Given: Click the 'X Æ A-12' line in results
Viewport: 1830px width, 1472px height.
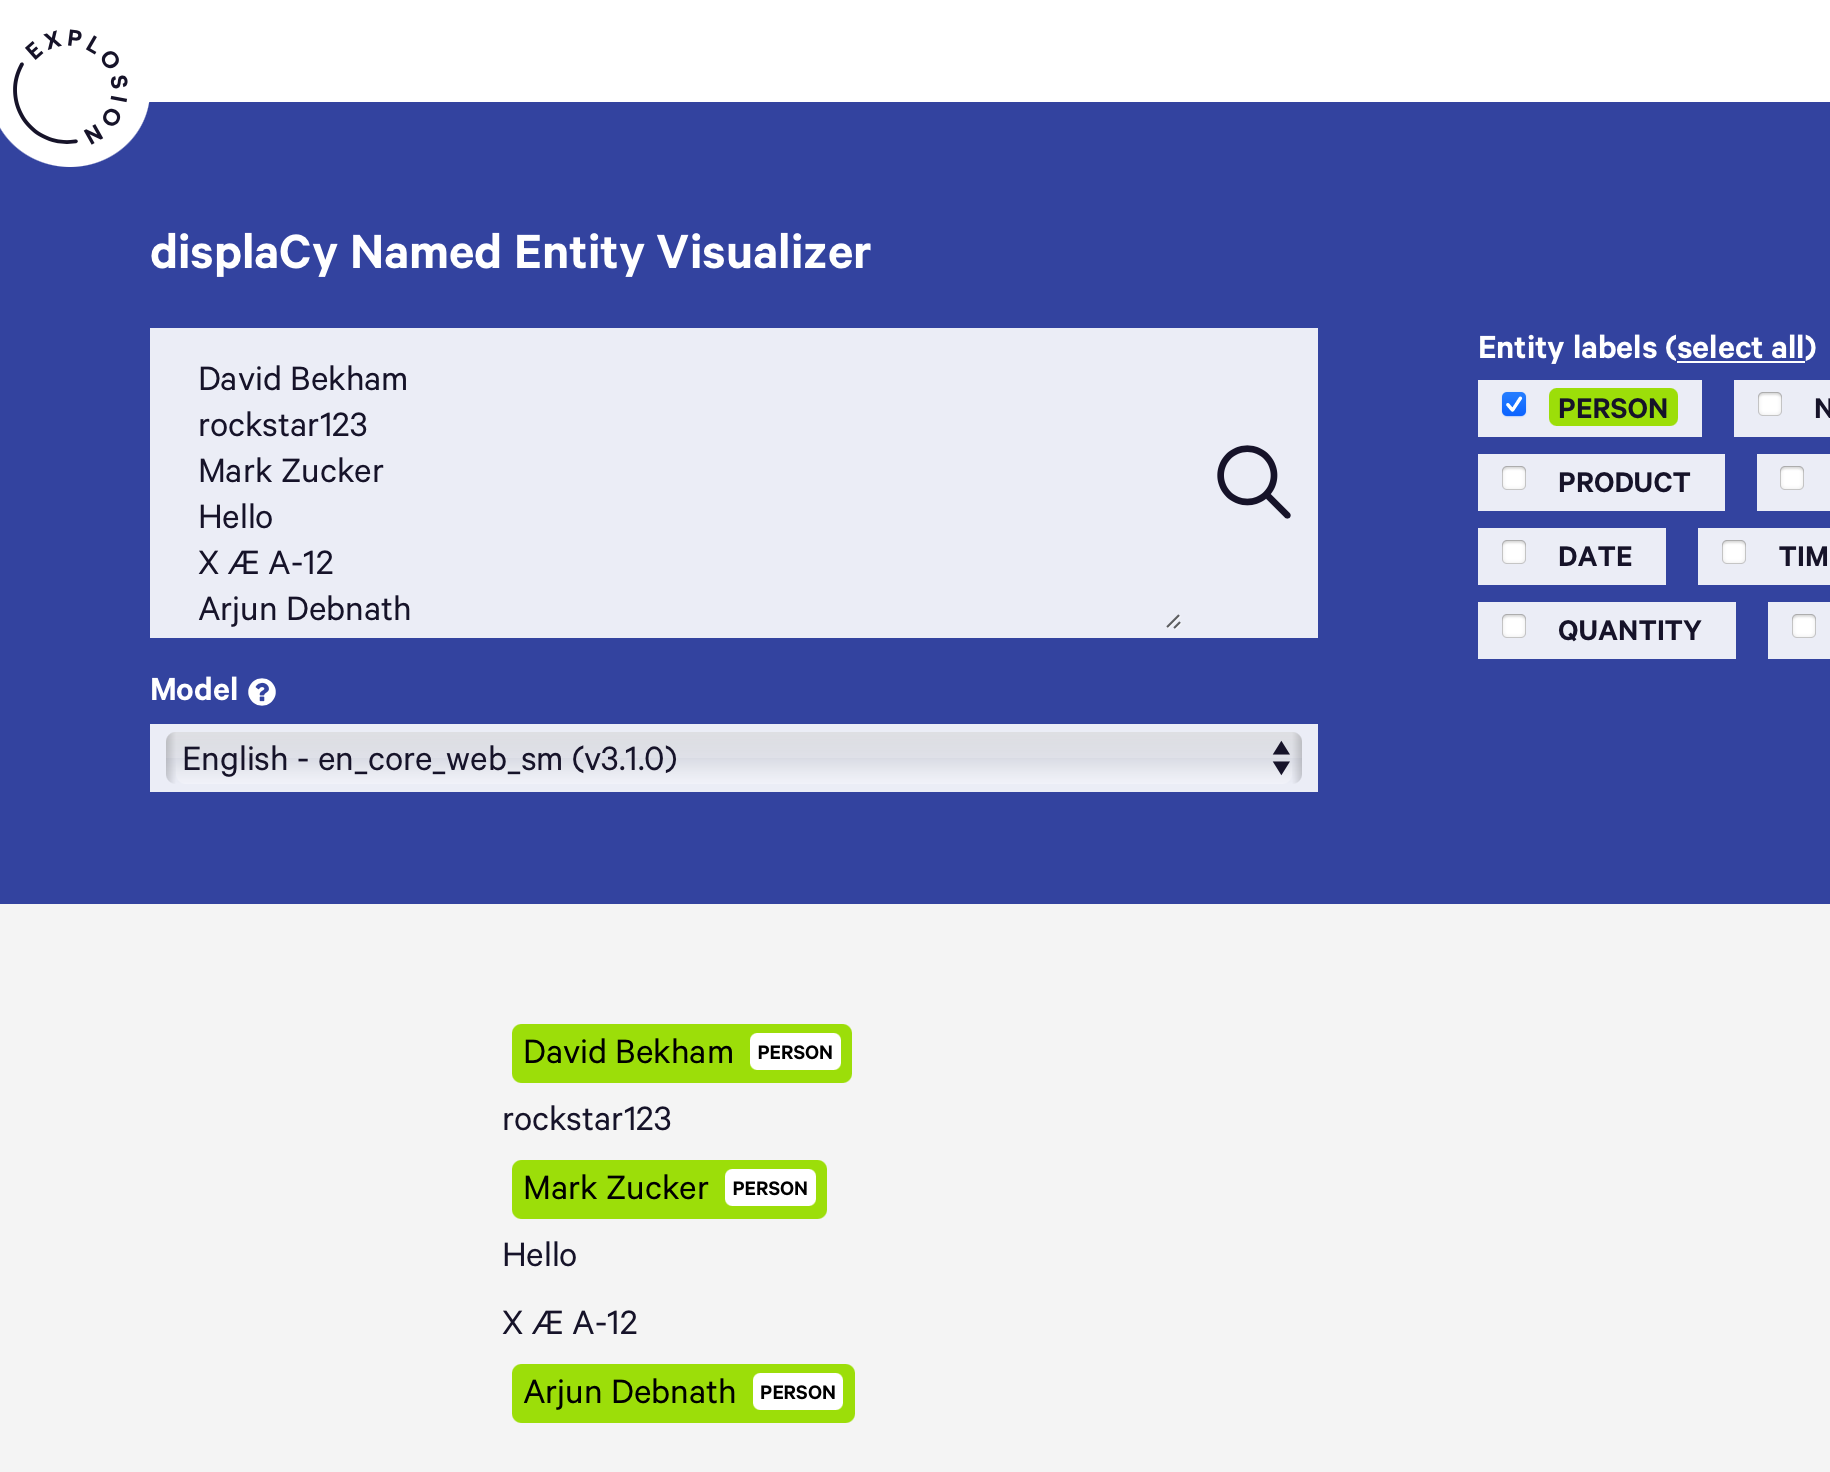Looking at the screenshot, I should (x=570, y=1323).
